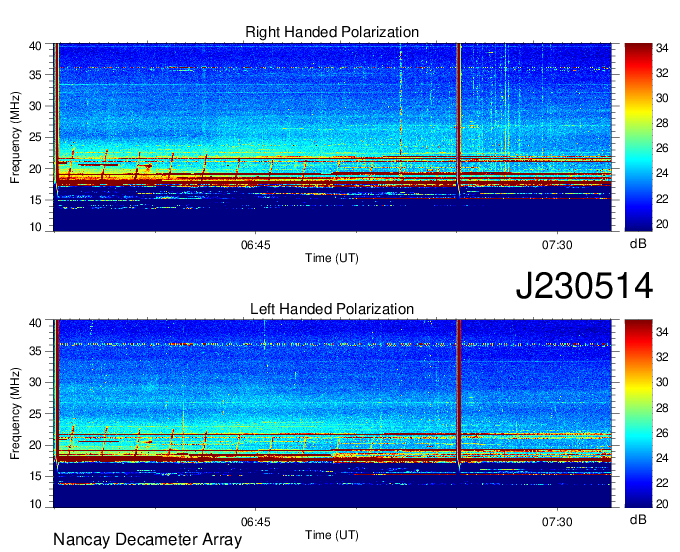Click the "Right Handed Polarization" title

click(x=332, y=32)
